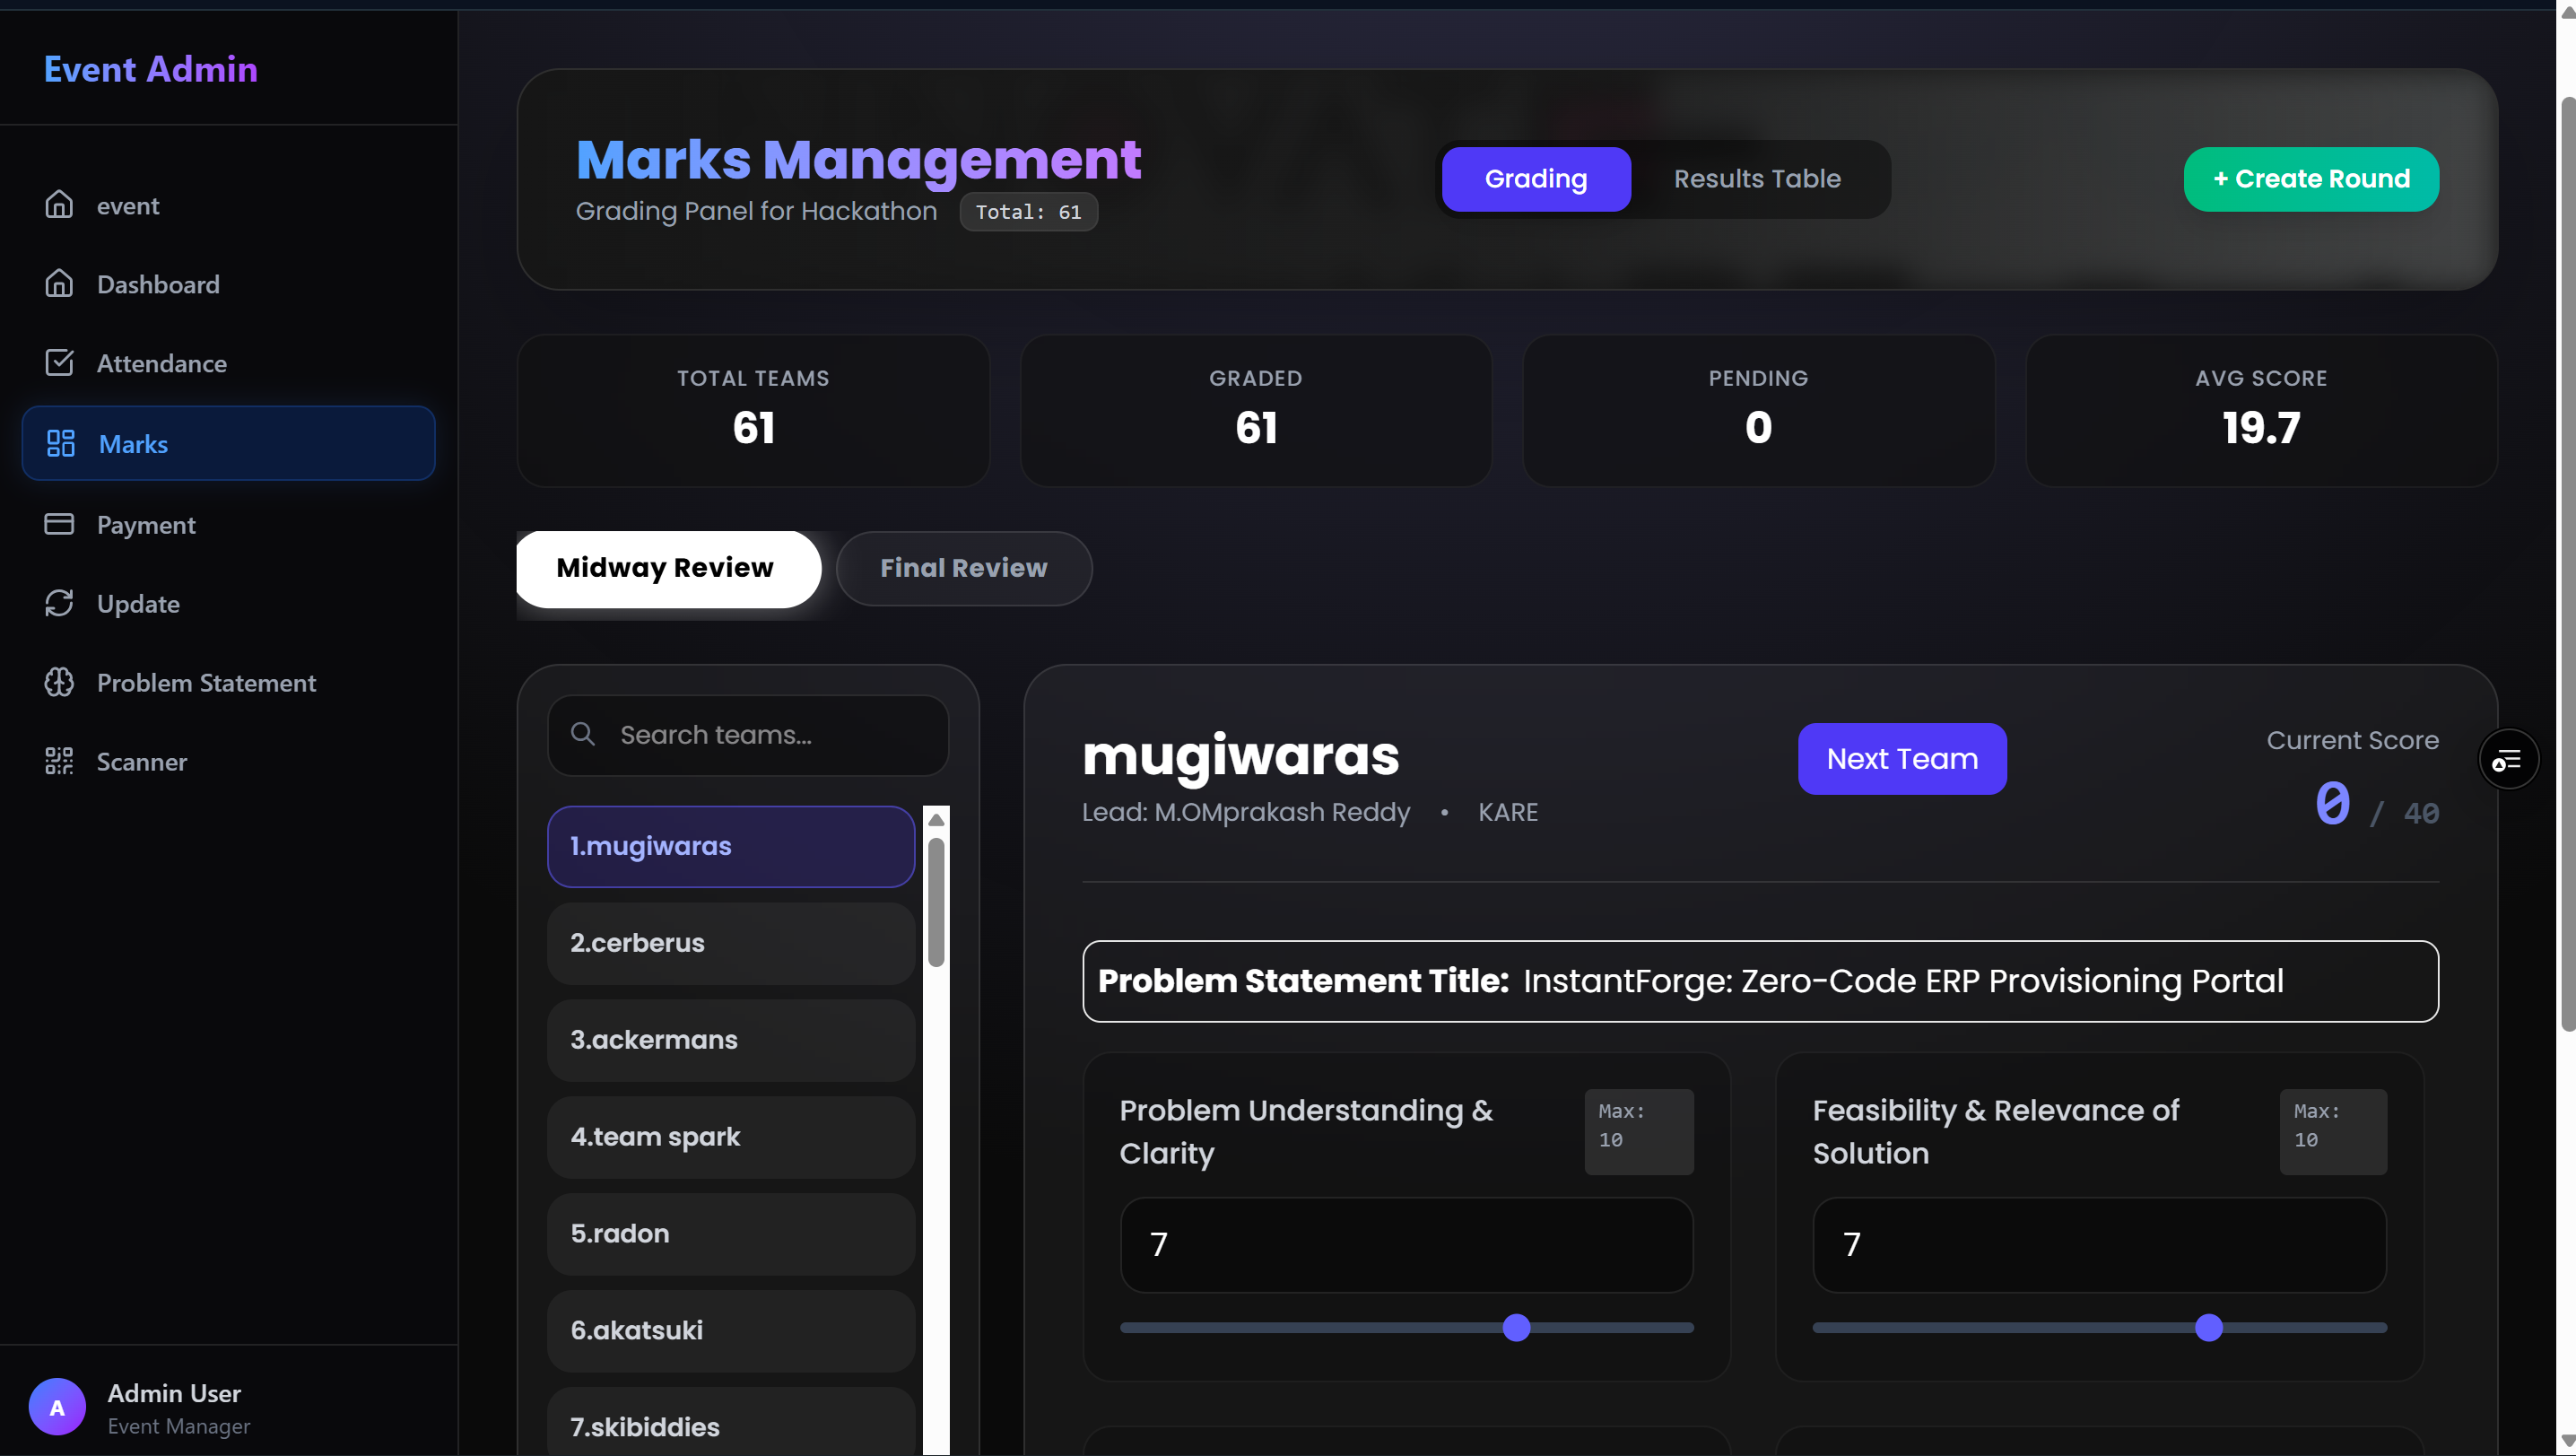Viewport: 2576px width, 1456px height.
Task: Select the Midway Review round tab
Action: pos(665,568)
